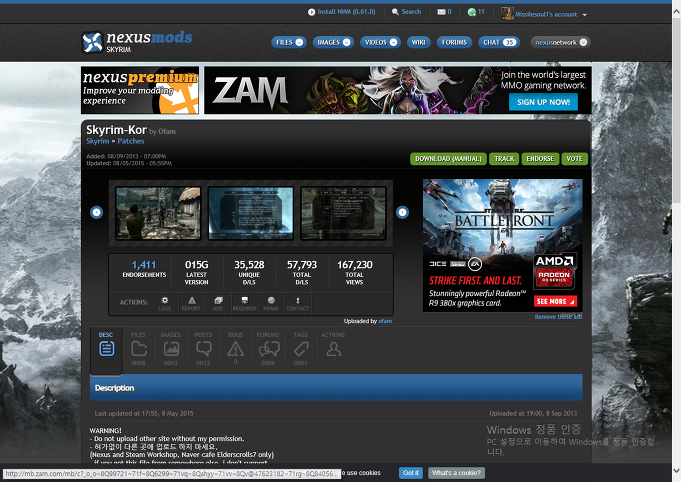Switch to the Files tab

pyautogui.click(x=139, y=349)
